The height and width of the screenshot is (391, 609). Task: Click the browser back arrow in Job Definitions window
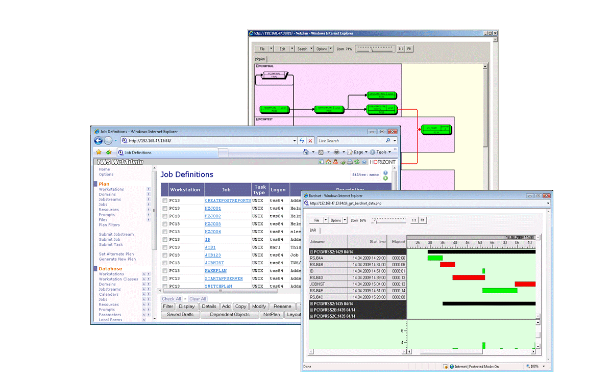point(98,141)
